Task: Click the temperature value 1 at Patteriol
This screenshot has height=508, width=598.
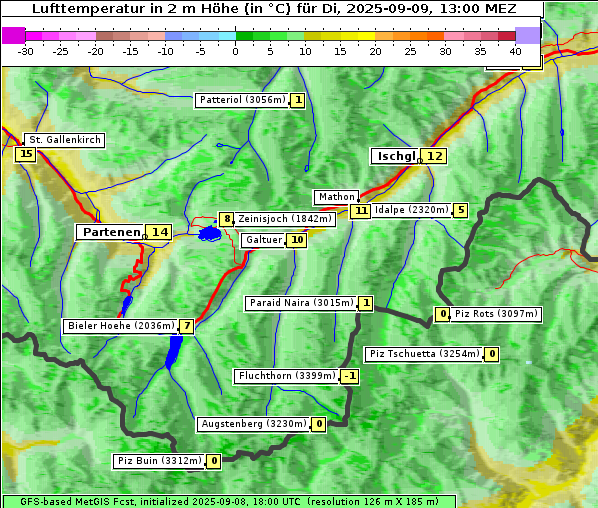Action: (298, 100)
